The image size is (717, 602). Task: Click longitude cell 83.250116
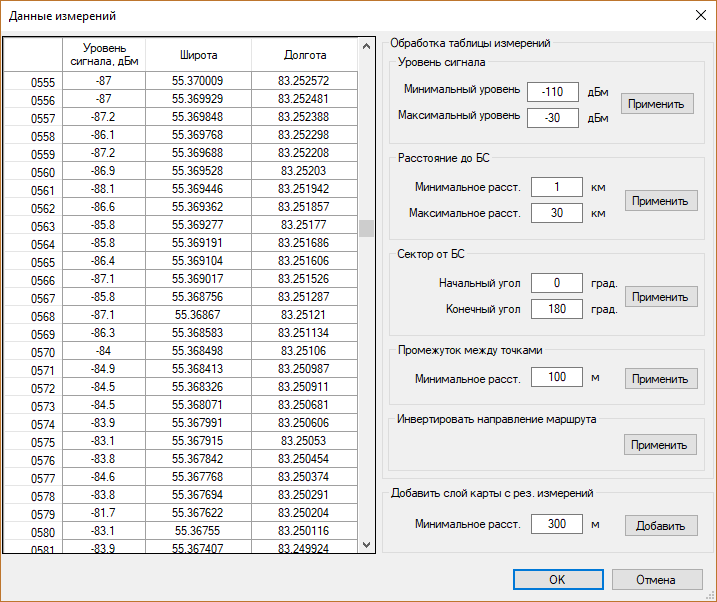(305, 531)
